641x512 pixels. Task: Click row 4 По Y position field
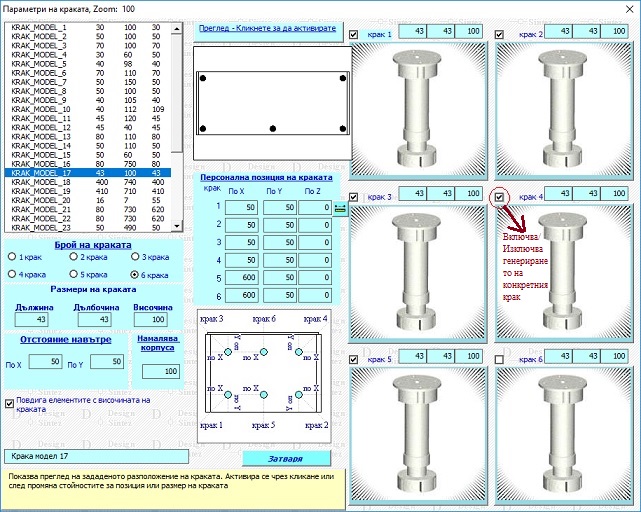(280, 260)
